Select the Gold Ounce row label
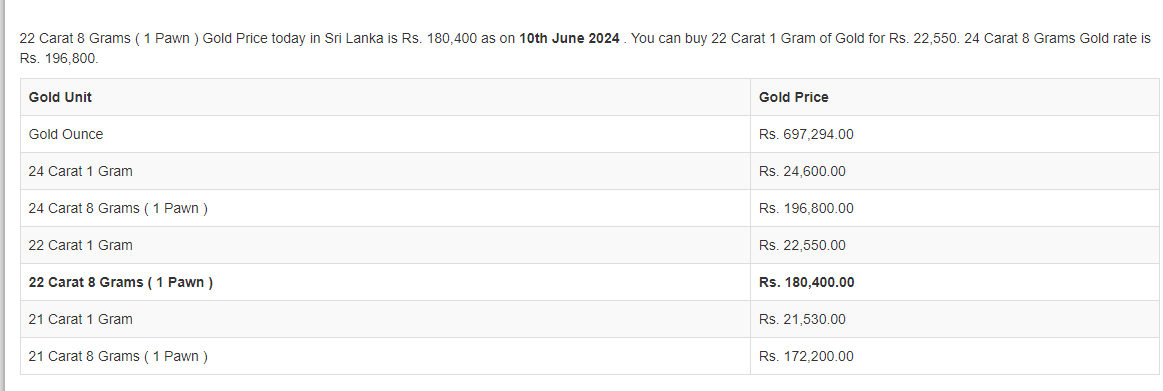The height and width of the screenshot is (391, 1163). (x=66, y=134)
